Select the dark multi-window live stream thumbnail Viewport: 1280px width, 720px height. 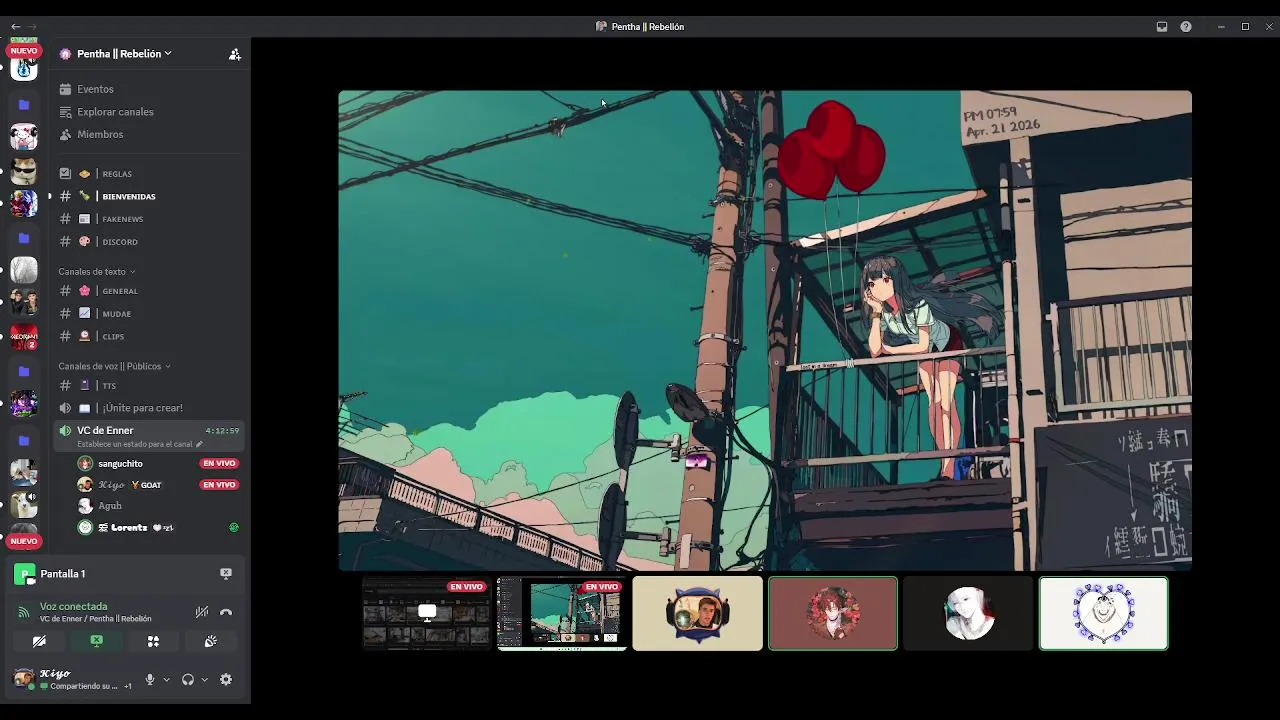click(x=426, y=613)
